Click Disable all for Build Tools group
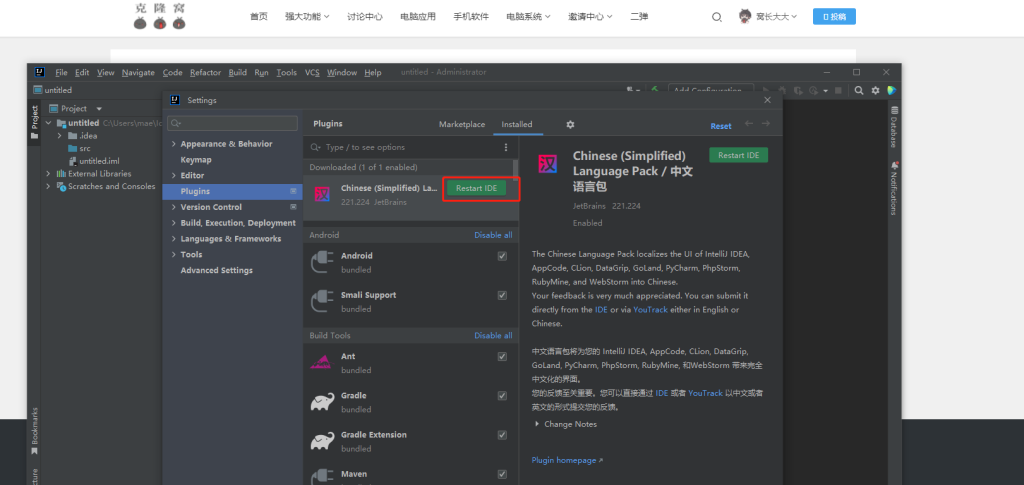The image size is (1024, 485). tap(493, 336)
